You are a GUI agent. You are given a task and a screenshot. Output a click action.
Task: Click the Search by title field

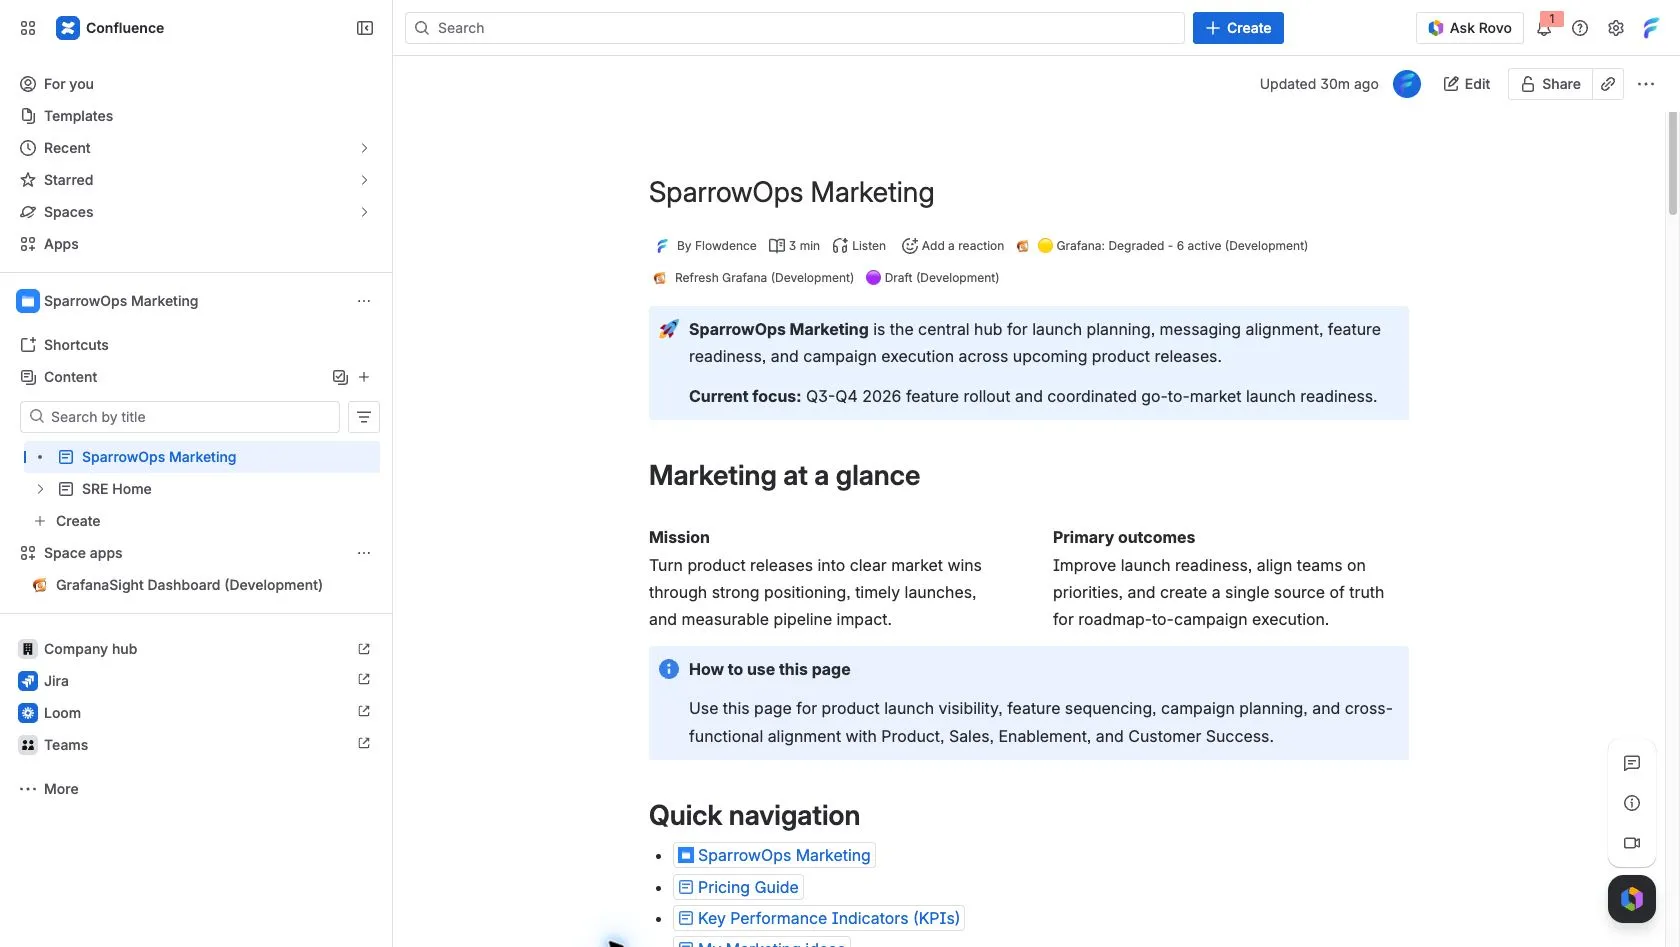180,417
